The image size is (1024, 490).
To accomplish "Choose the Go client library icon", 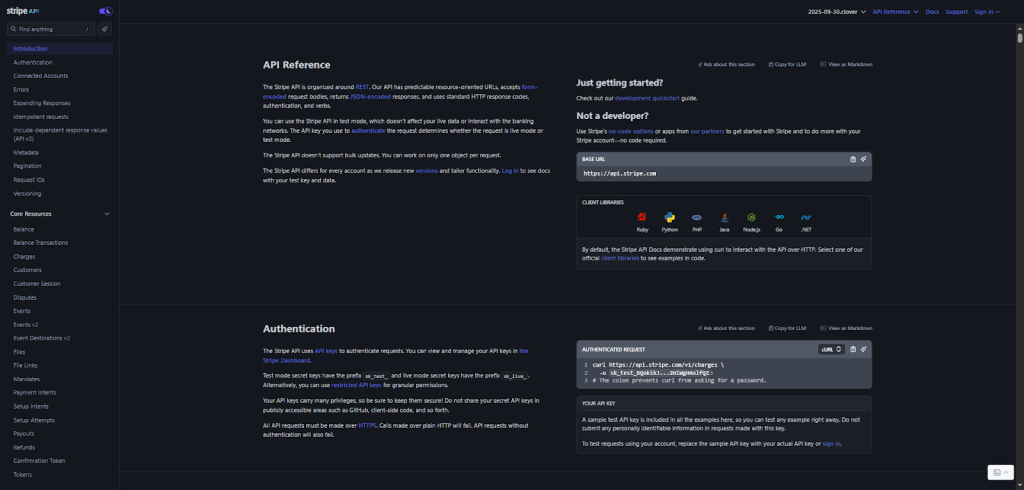I will click(x=778, y=219).
